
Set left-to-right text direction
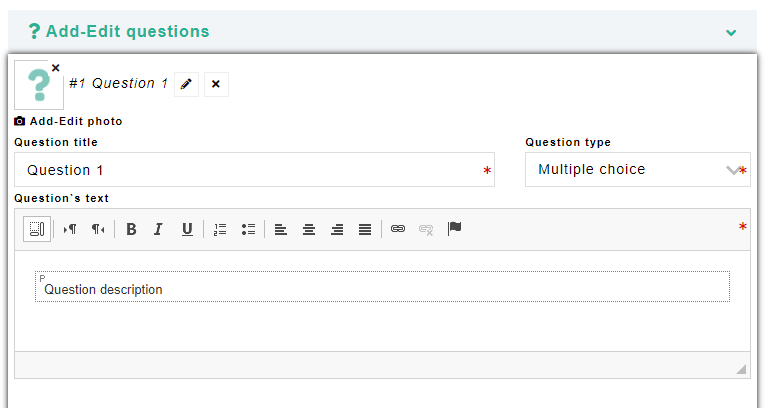70,229
